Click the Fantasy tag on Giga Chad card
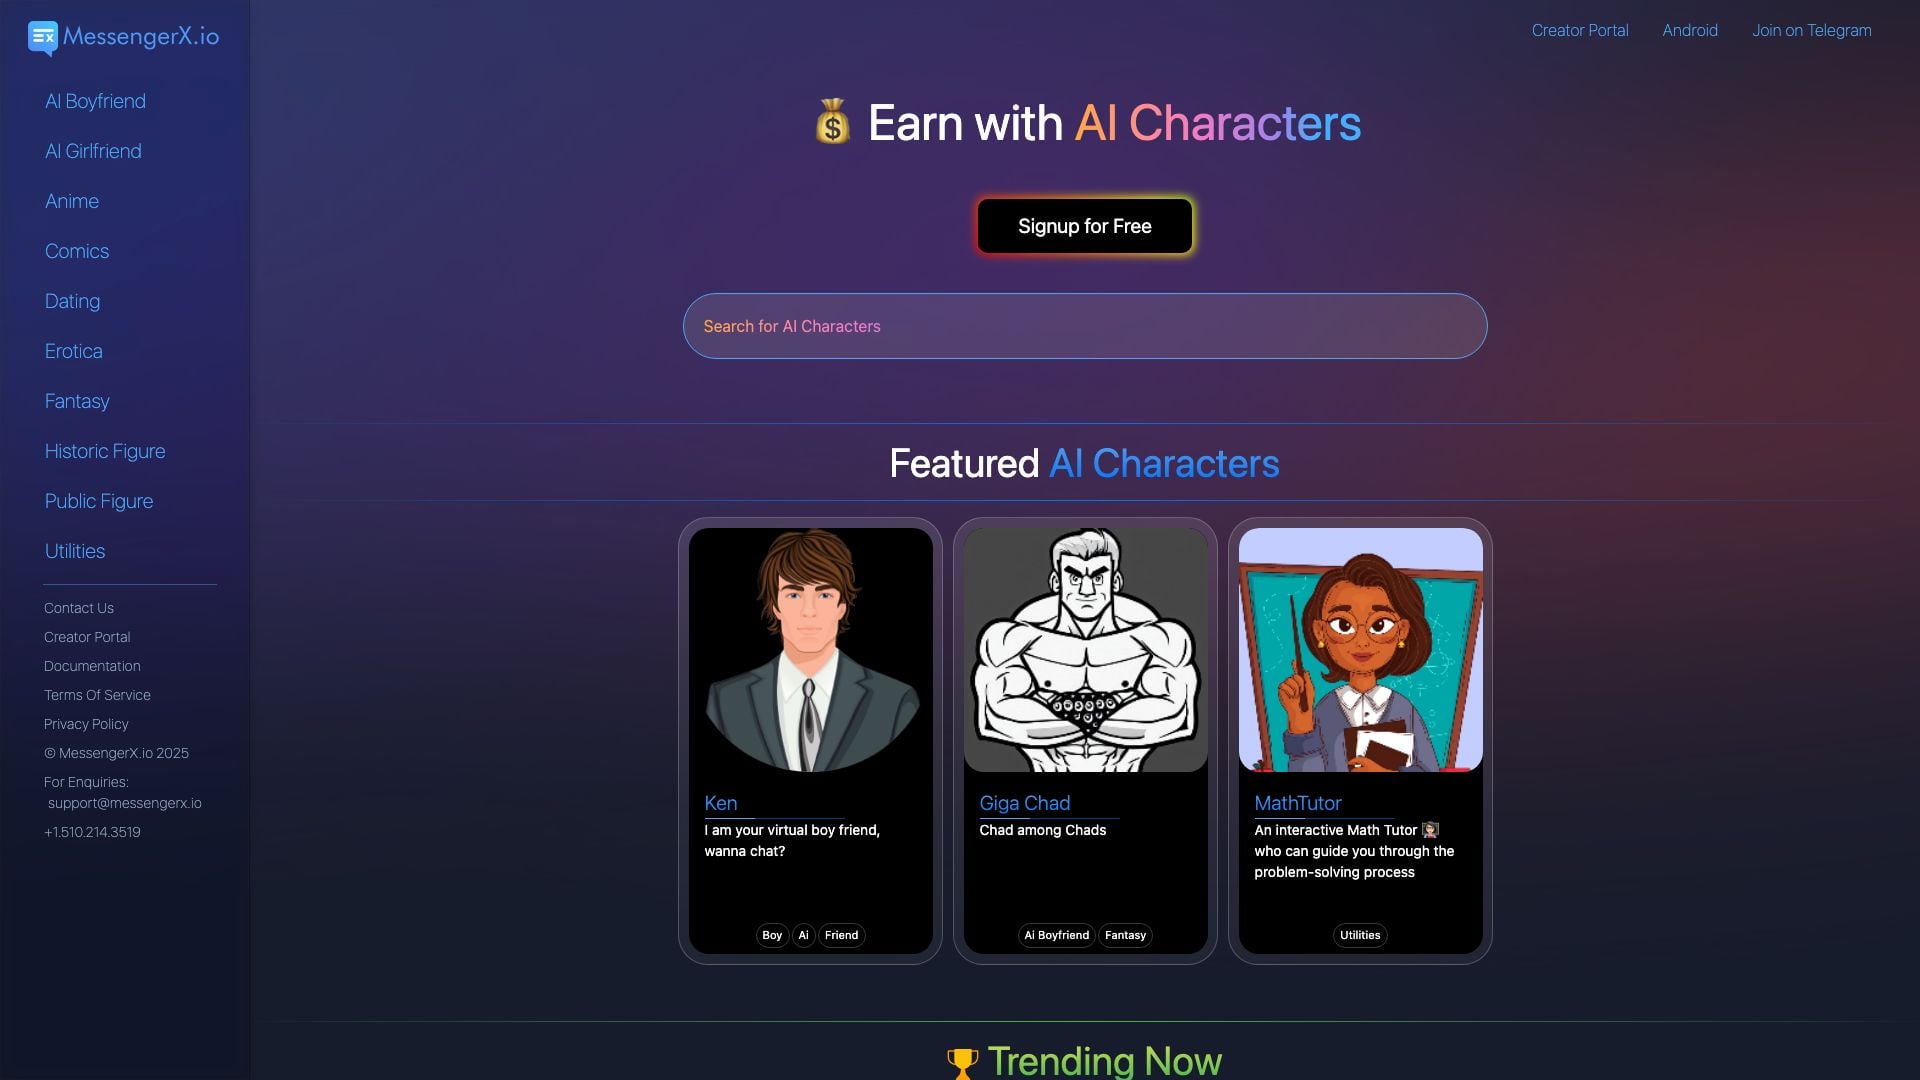1920x1080 pixels. (1125, 935)
